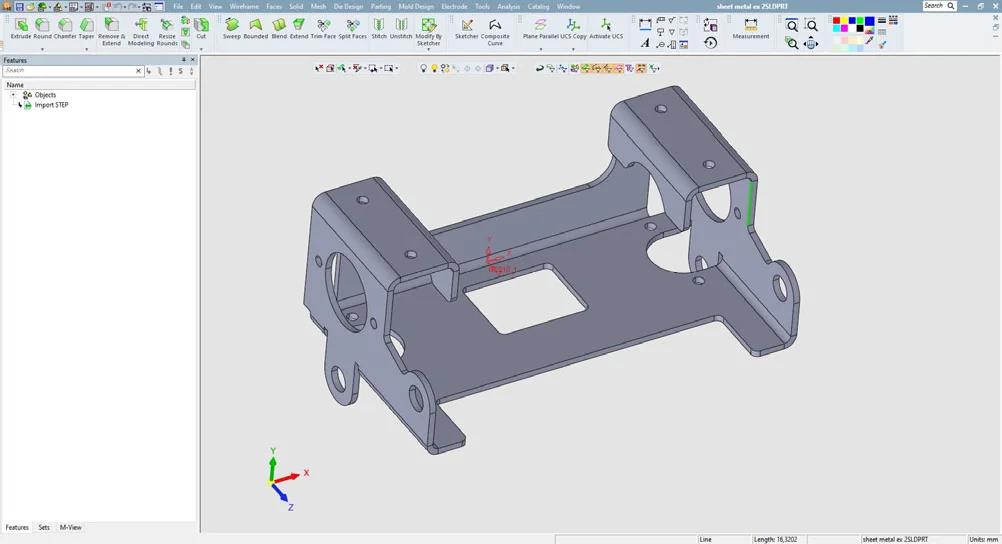Open the Faces menu
The image size is (1002, 544).
click(274, 6)
